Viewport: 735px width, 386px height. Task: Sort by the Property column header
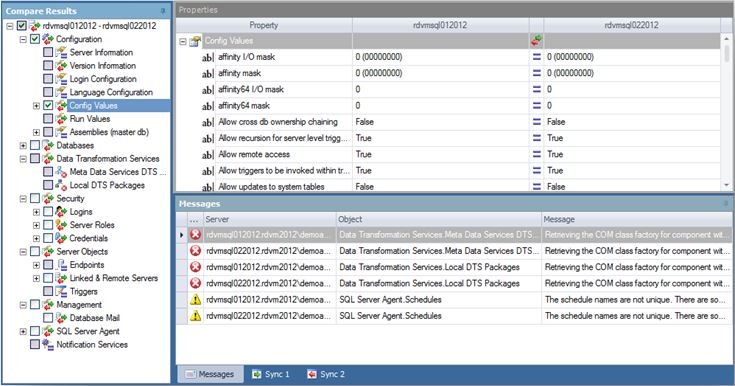point(264,25)
